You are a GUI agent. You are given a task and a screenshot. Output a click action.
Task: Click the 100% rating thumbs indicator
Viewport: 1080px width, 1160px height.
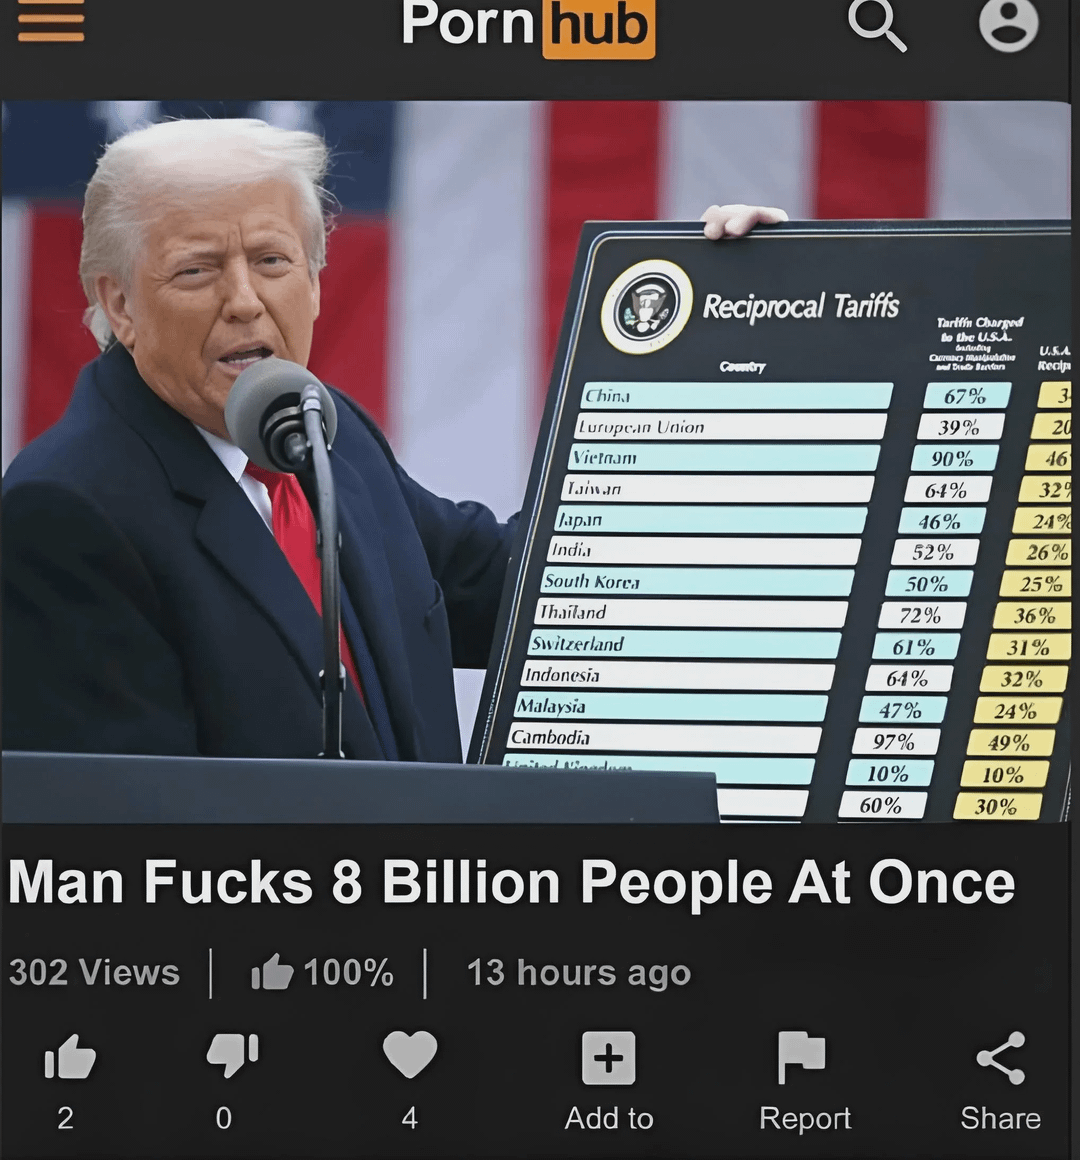[x=322, y=972]
